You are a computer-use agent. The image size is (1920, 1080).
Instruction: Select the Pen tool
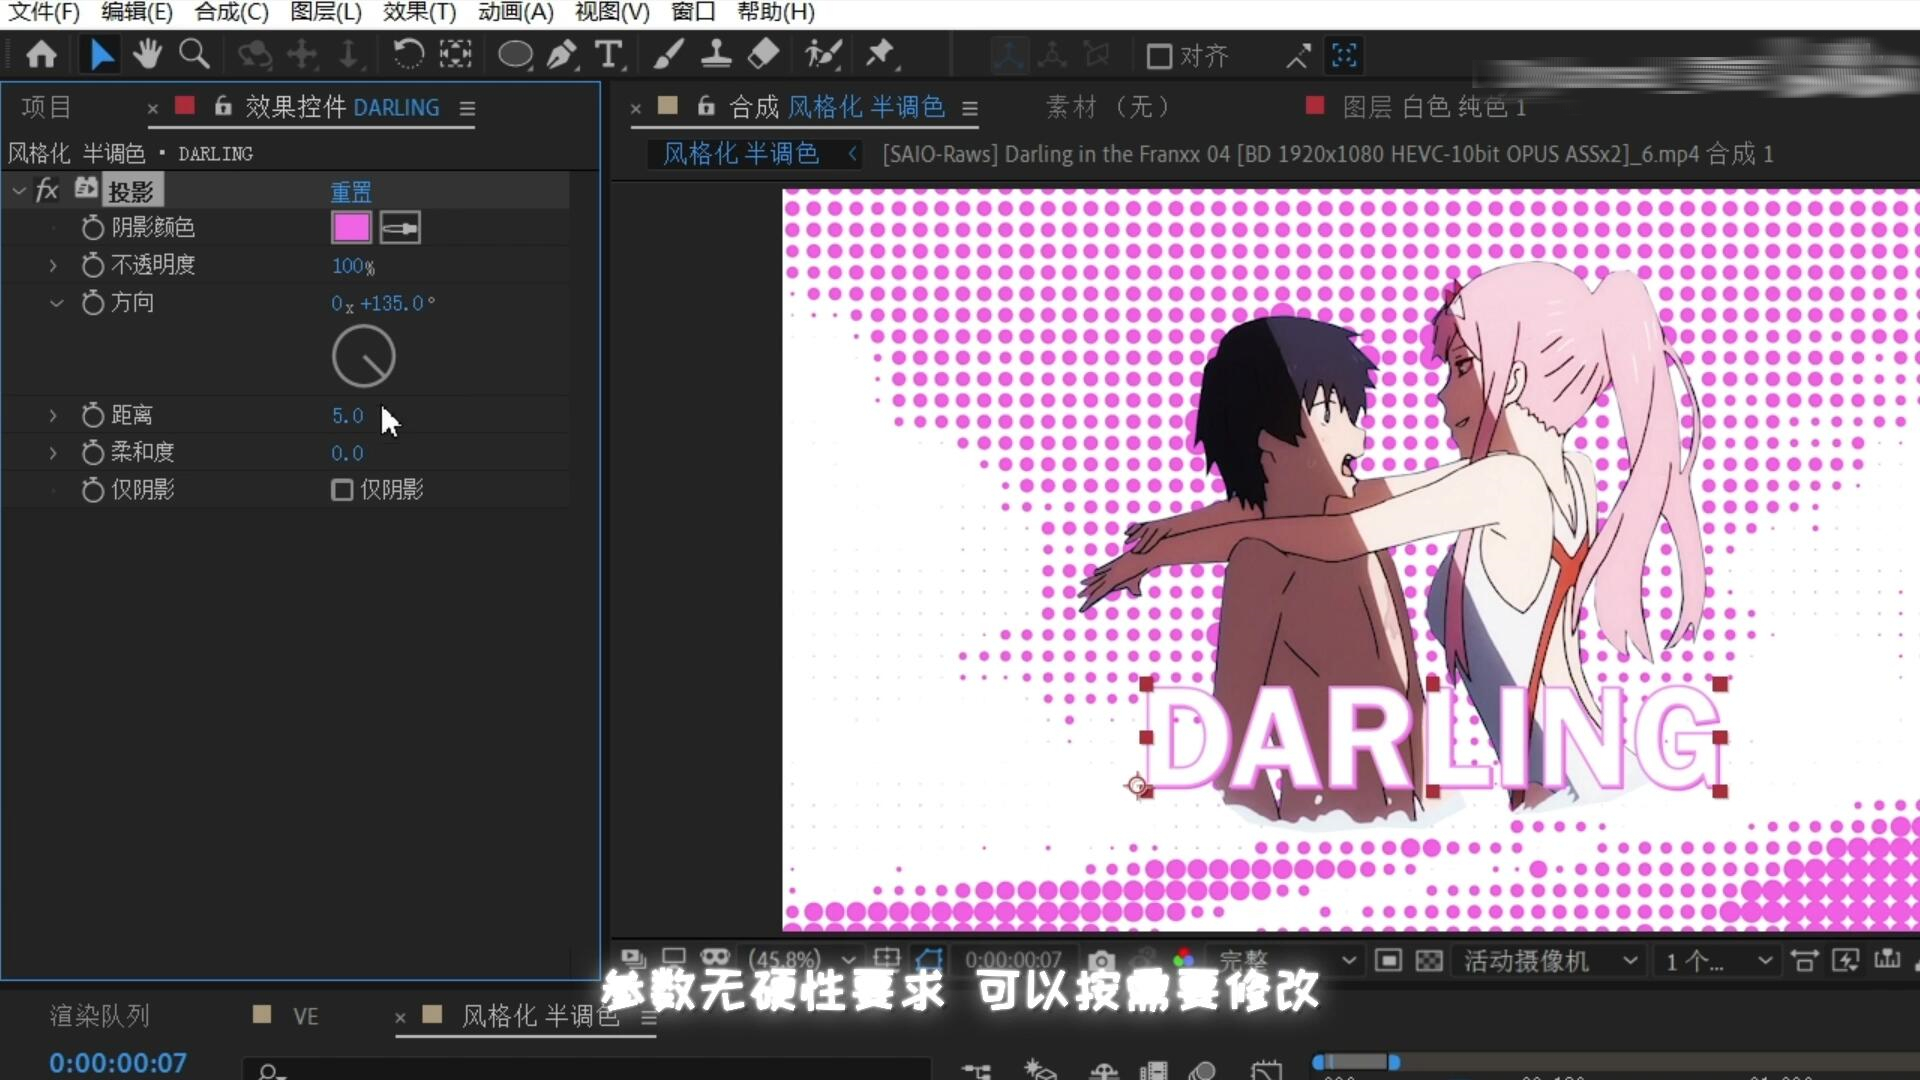coord(562,54)
